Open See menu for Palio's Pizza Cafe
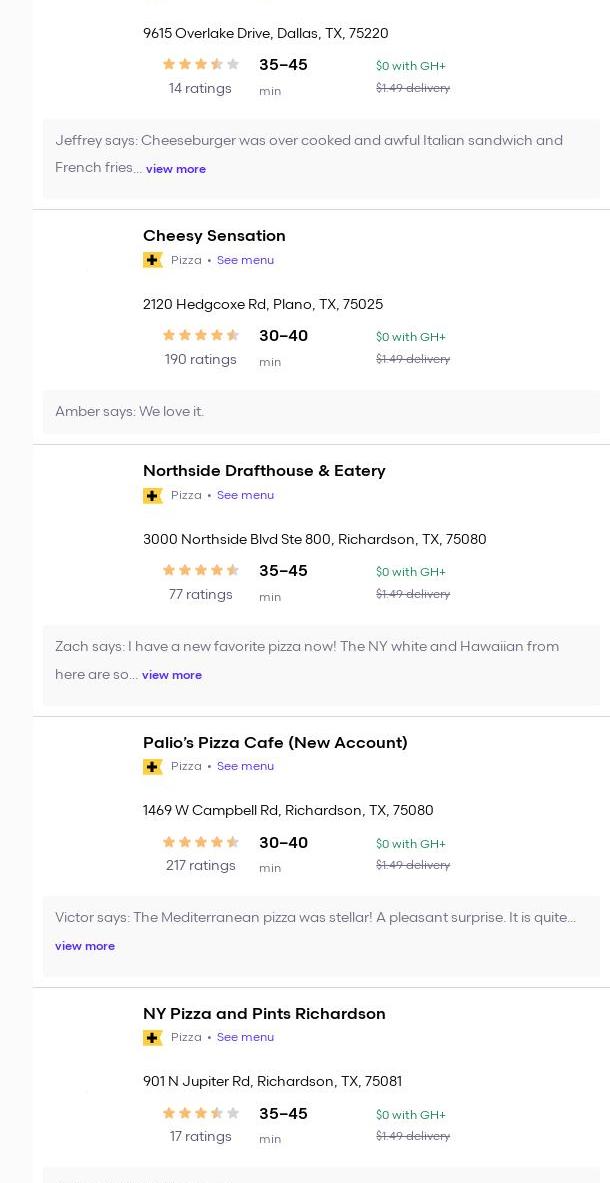 point(245,767)
